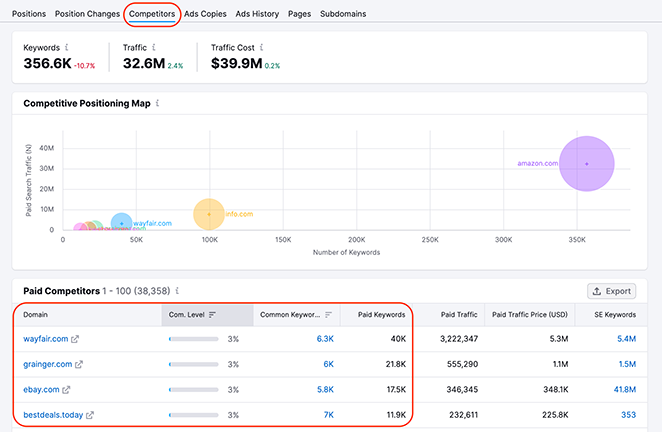662x432 pixels.
Task: Sort by Common Keywords column header
Action: coord(297,315)
